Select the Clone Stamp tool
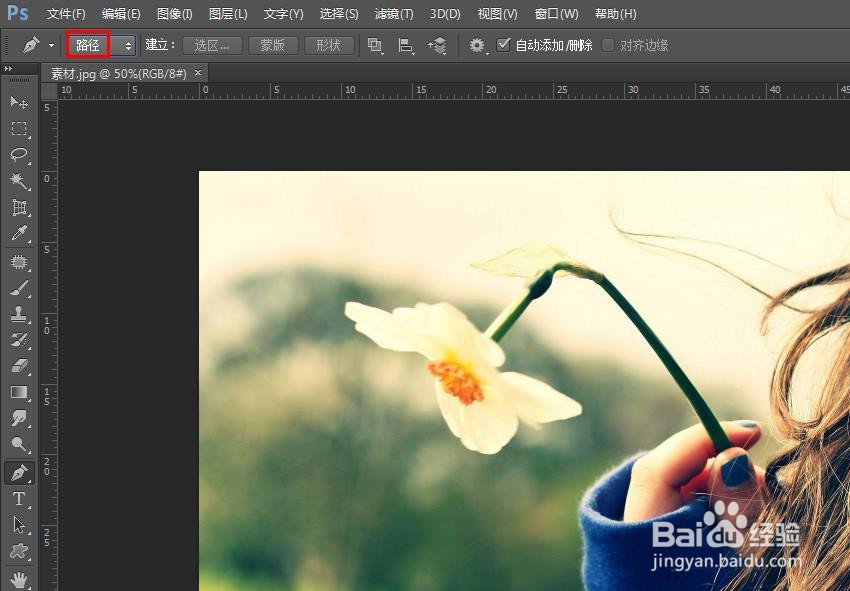The height and width of the screenshot is (591, 850). tap(19, 314)
